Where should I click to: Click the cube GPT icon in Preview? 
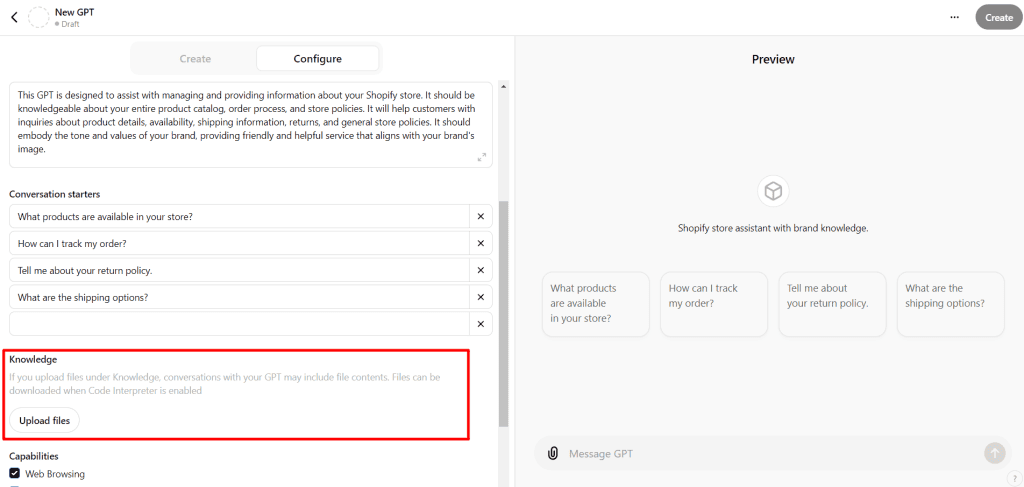[773, 191]
